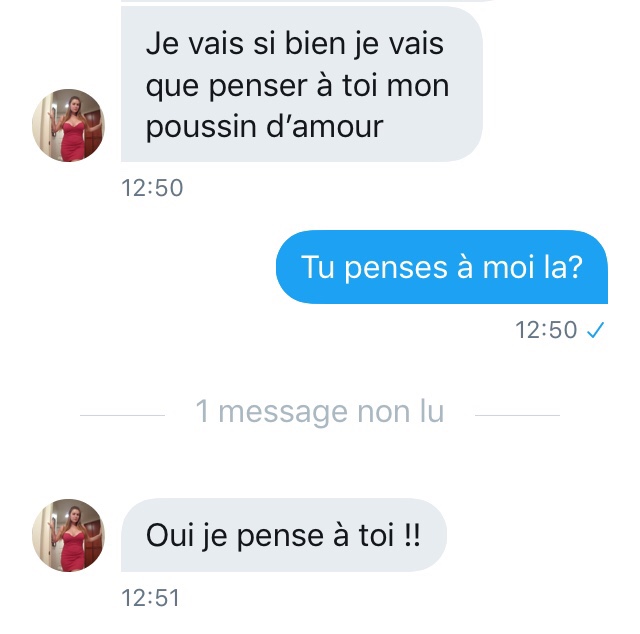Viewport: 640px width, 634px height.
Task: Click the partially visible bubble at the top edge
Action: click(306, 1)
